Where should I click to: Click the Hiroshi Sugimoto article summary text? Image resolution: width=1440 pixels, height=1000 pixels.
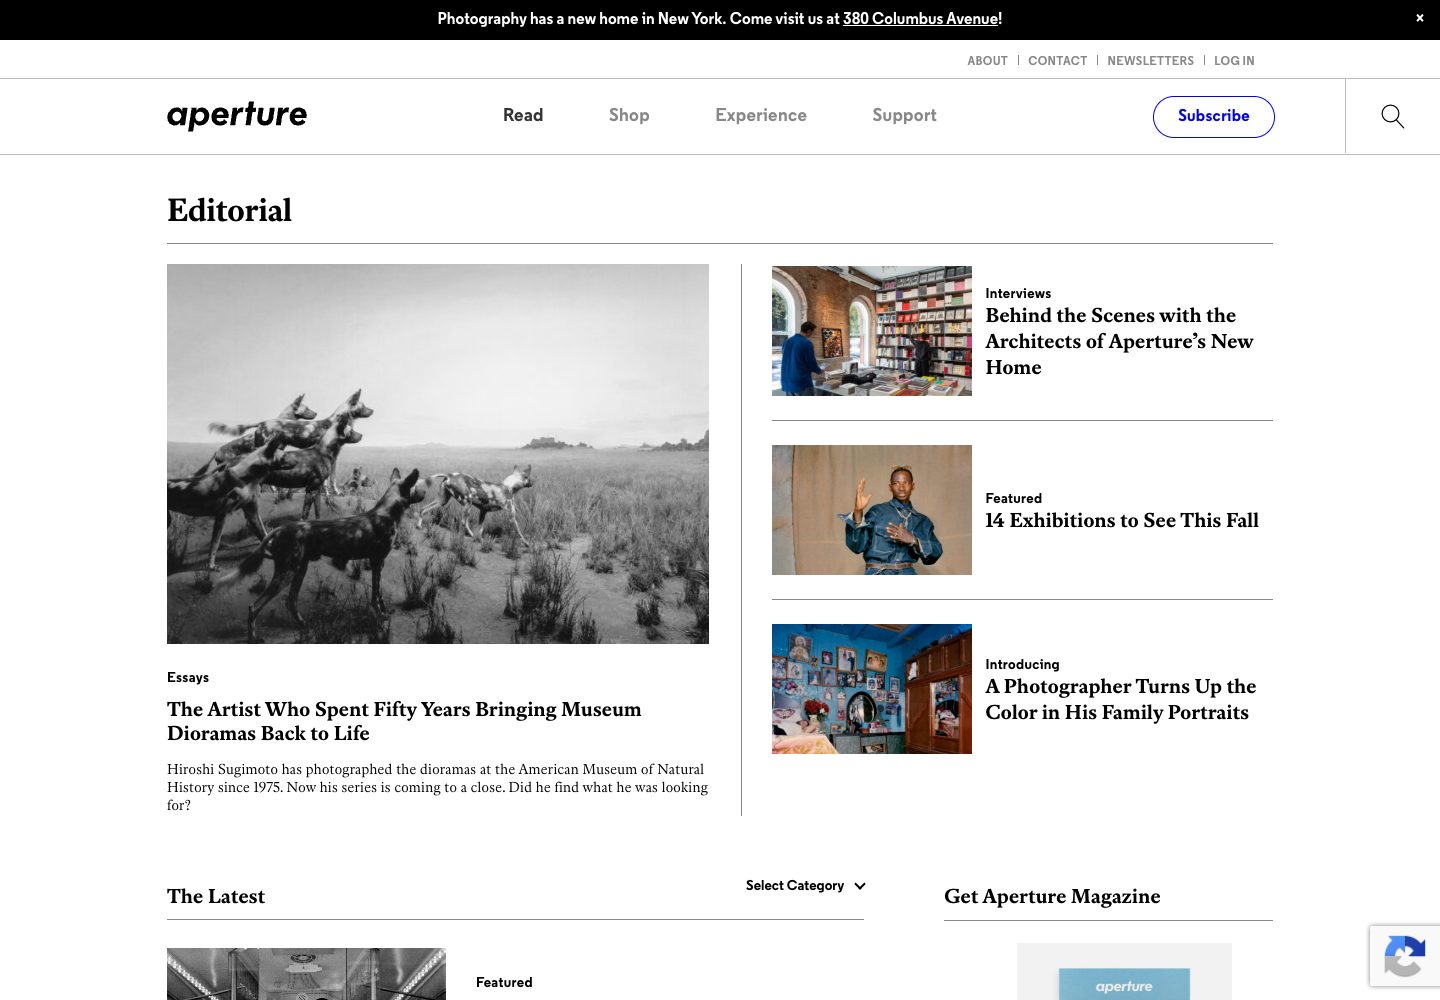438,787
